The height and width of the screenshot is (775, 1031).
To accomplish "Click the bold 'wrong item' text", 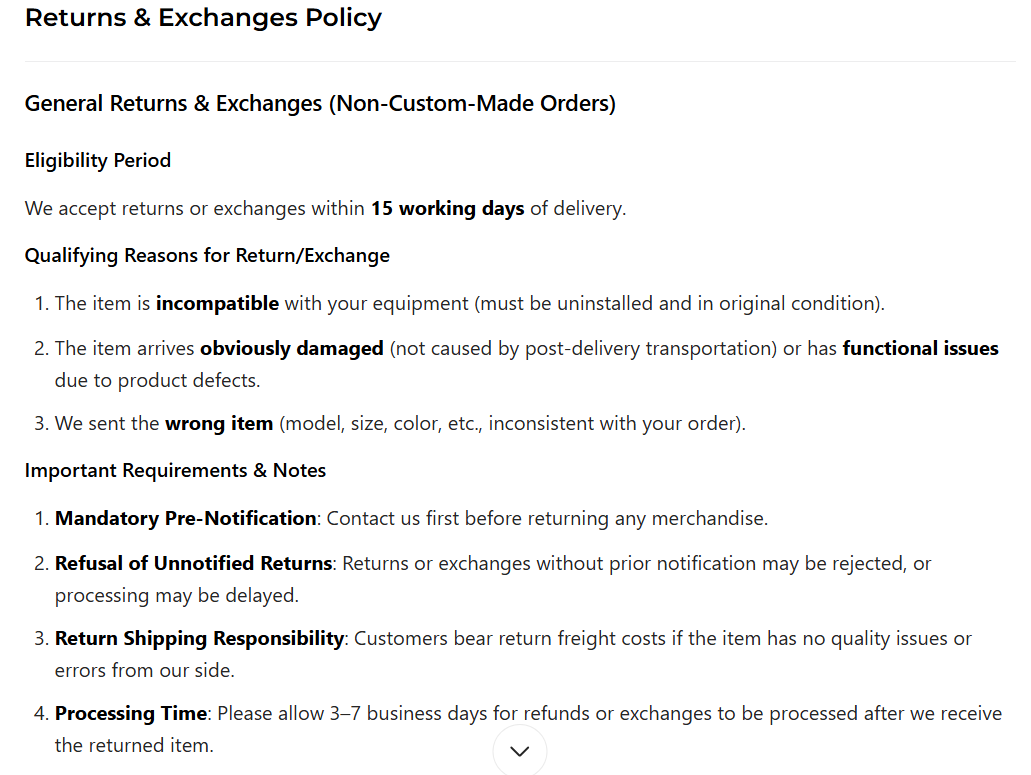I will click(219, 423).
